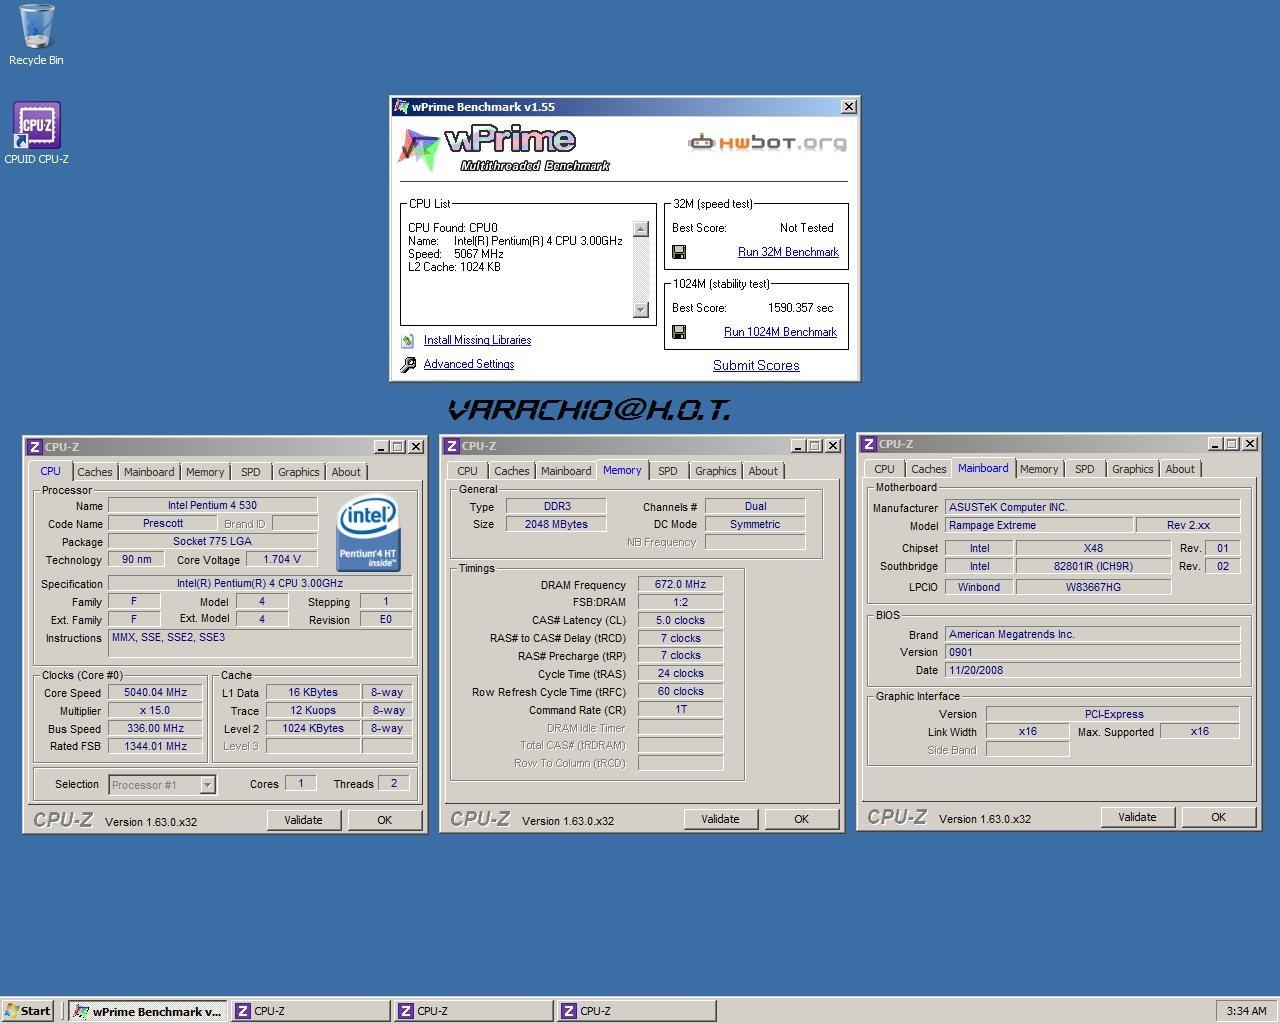Open SPD tab in Memory window
This screenshot has height=1024, width=1280.
[667, 471]
